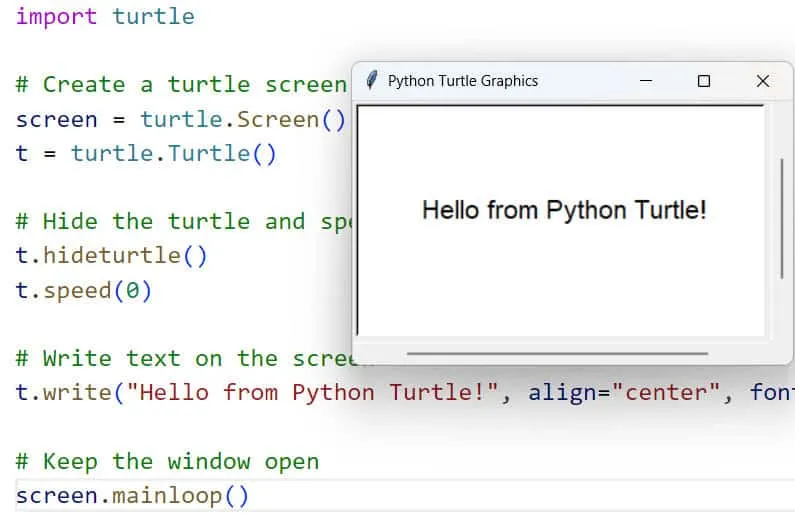Click the "# Keep the window open" comment

point(167,461)
